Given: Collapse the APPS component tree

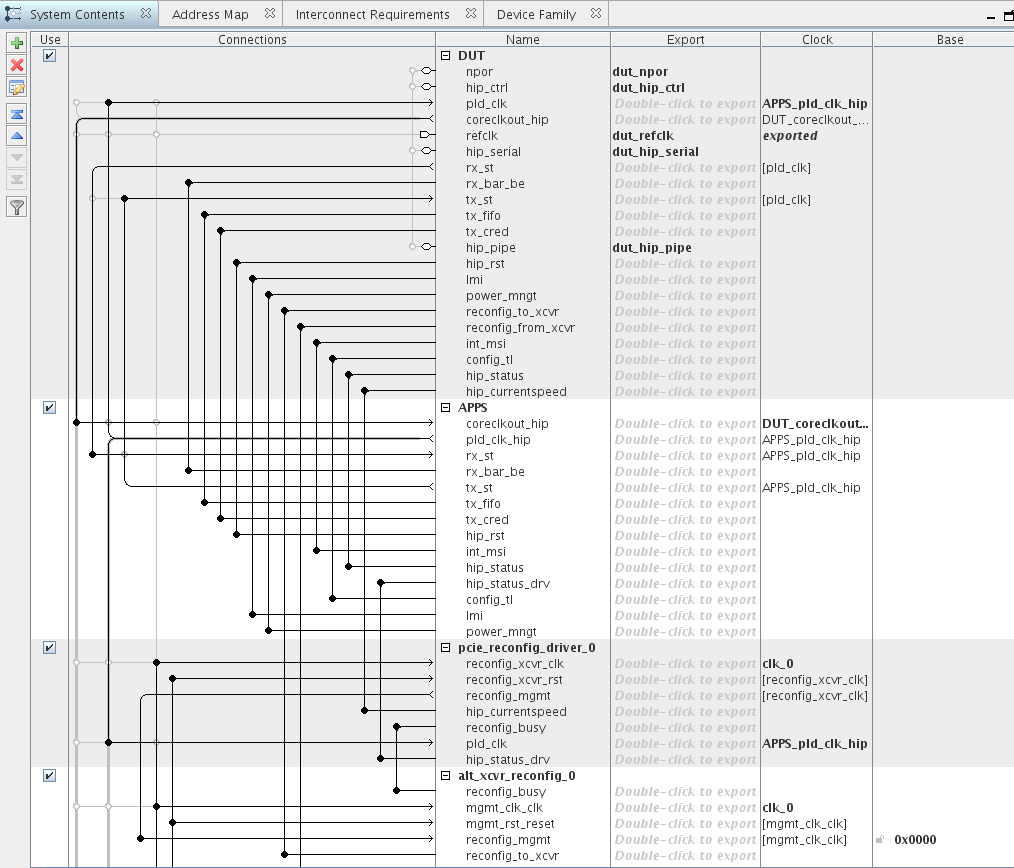Looking at the screenshot, I should (446, 407).
